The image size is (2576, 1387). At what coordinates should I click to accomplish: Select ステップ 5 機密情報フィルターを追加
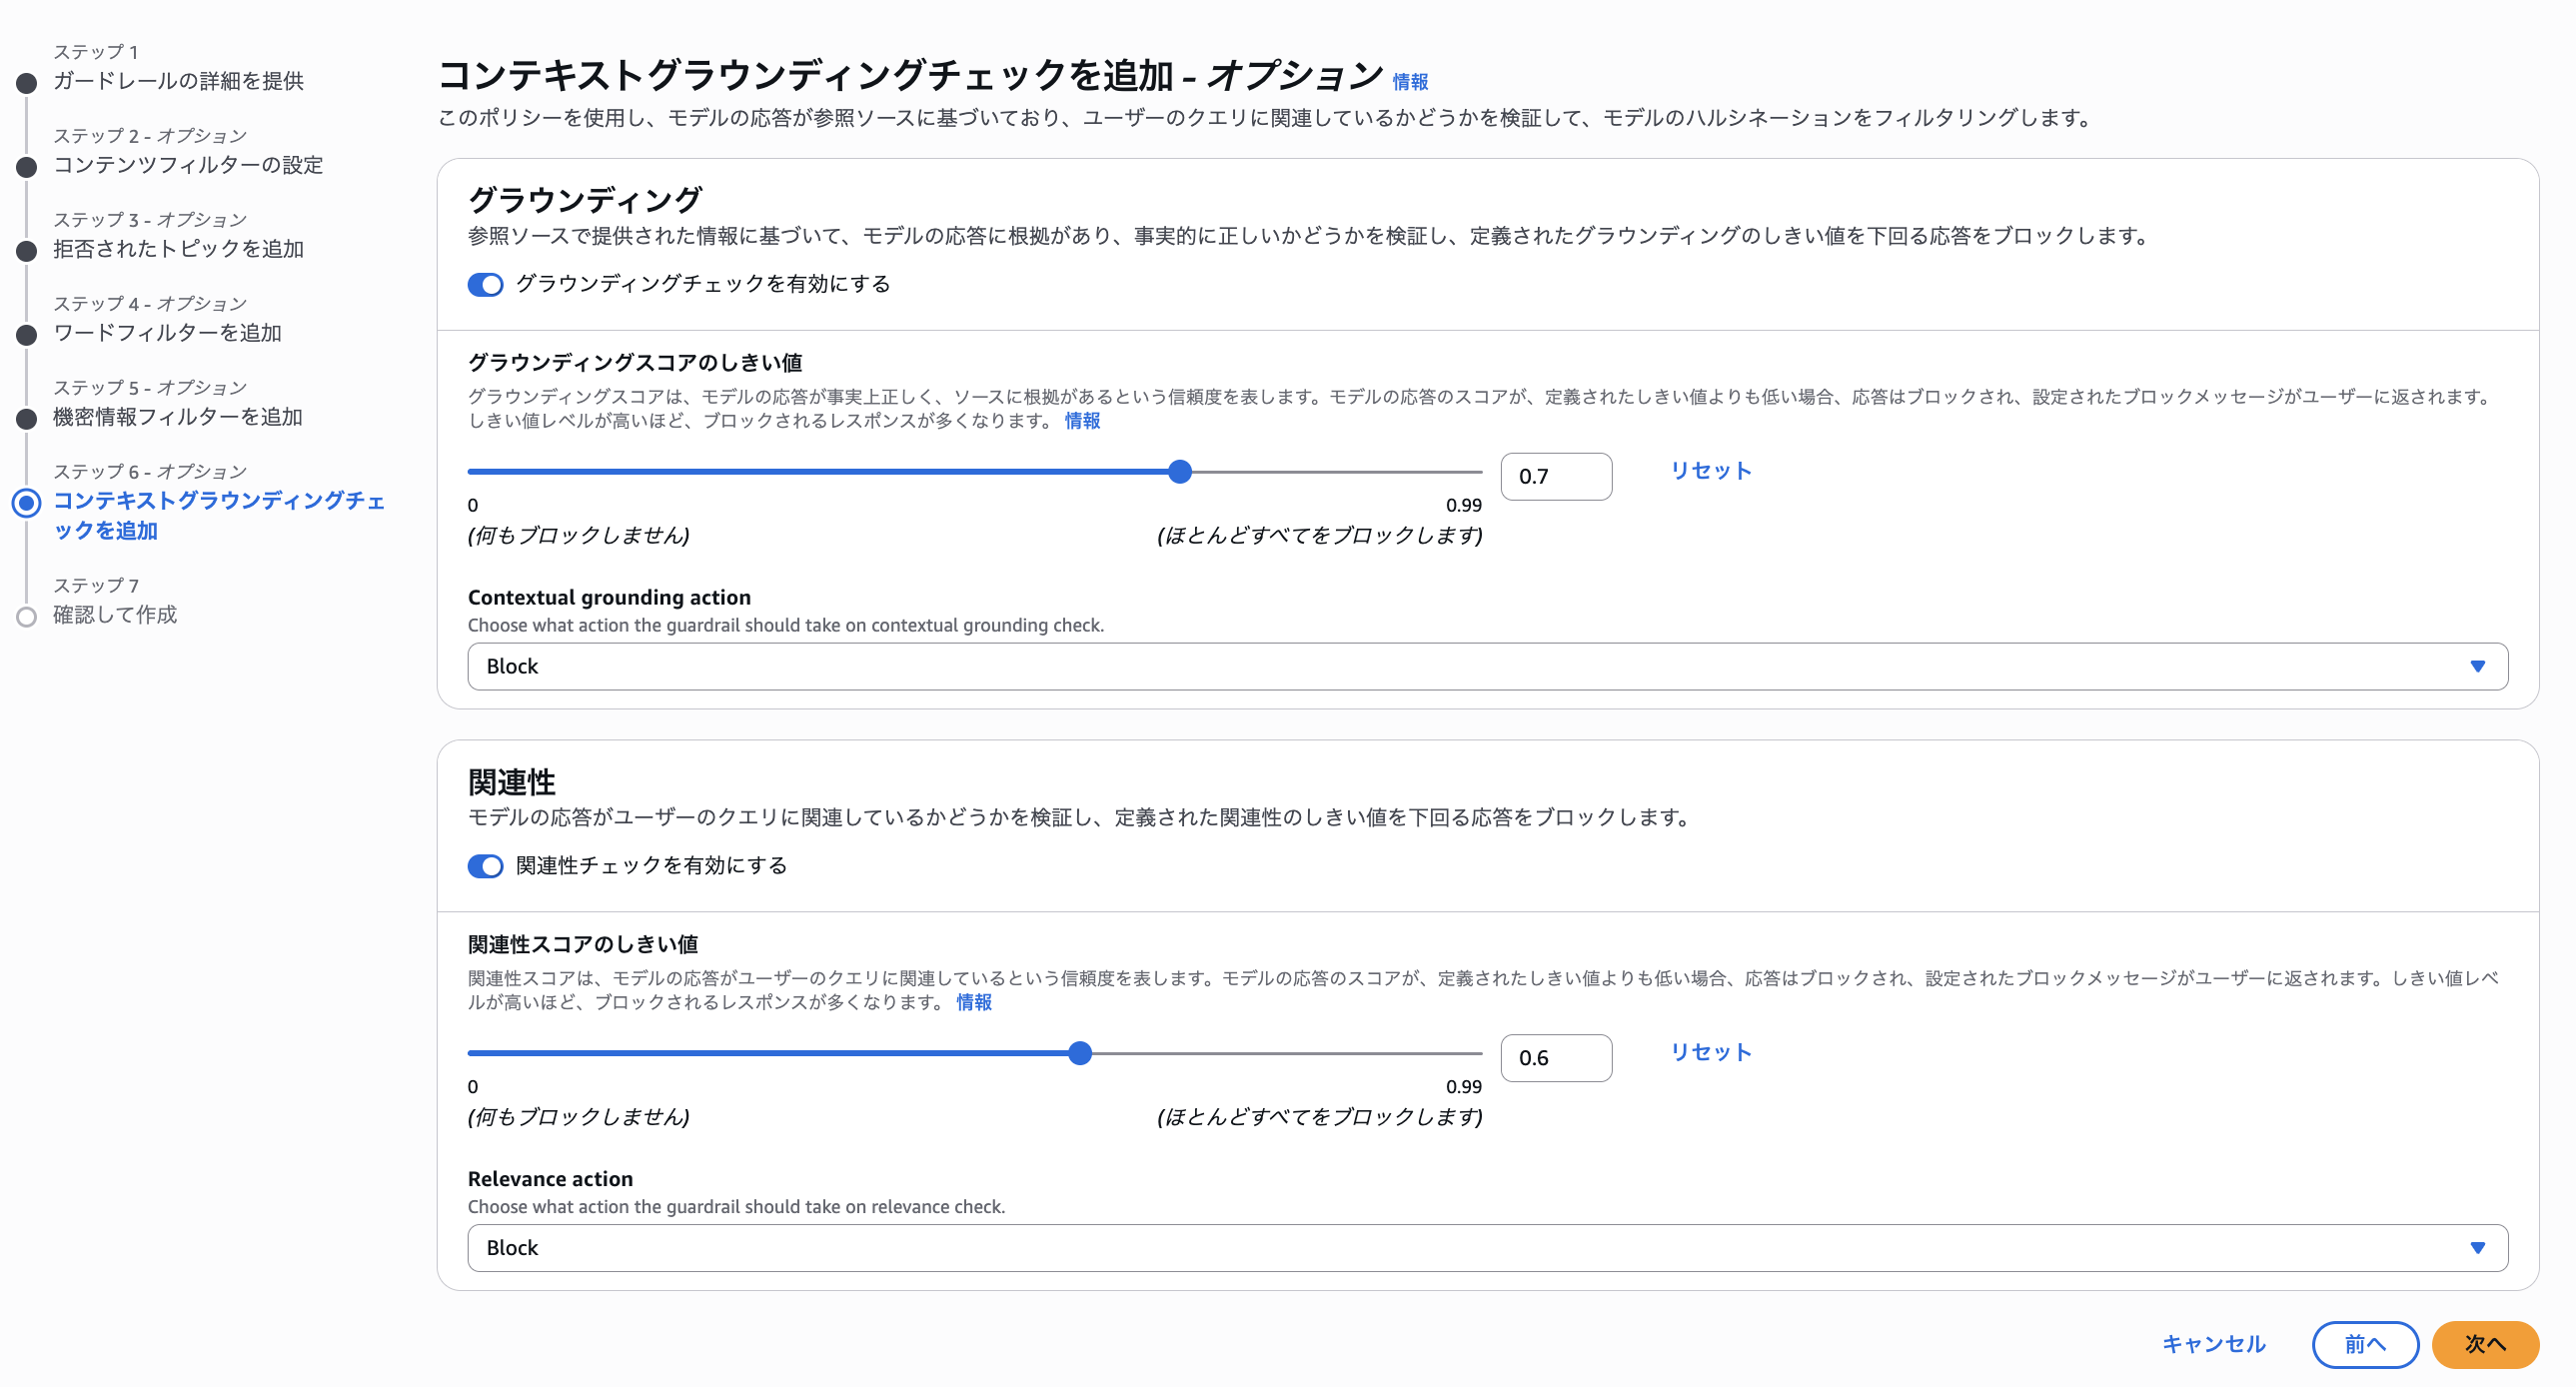coord(176,418)
